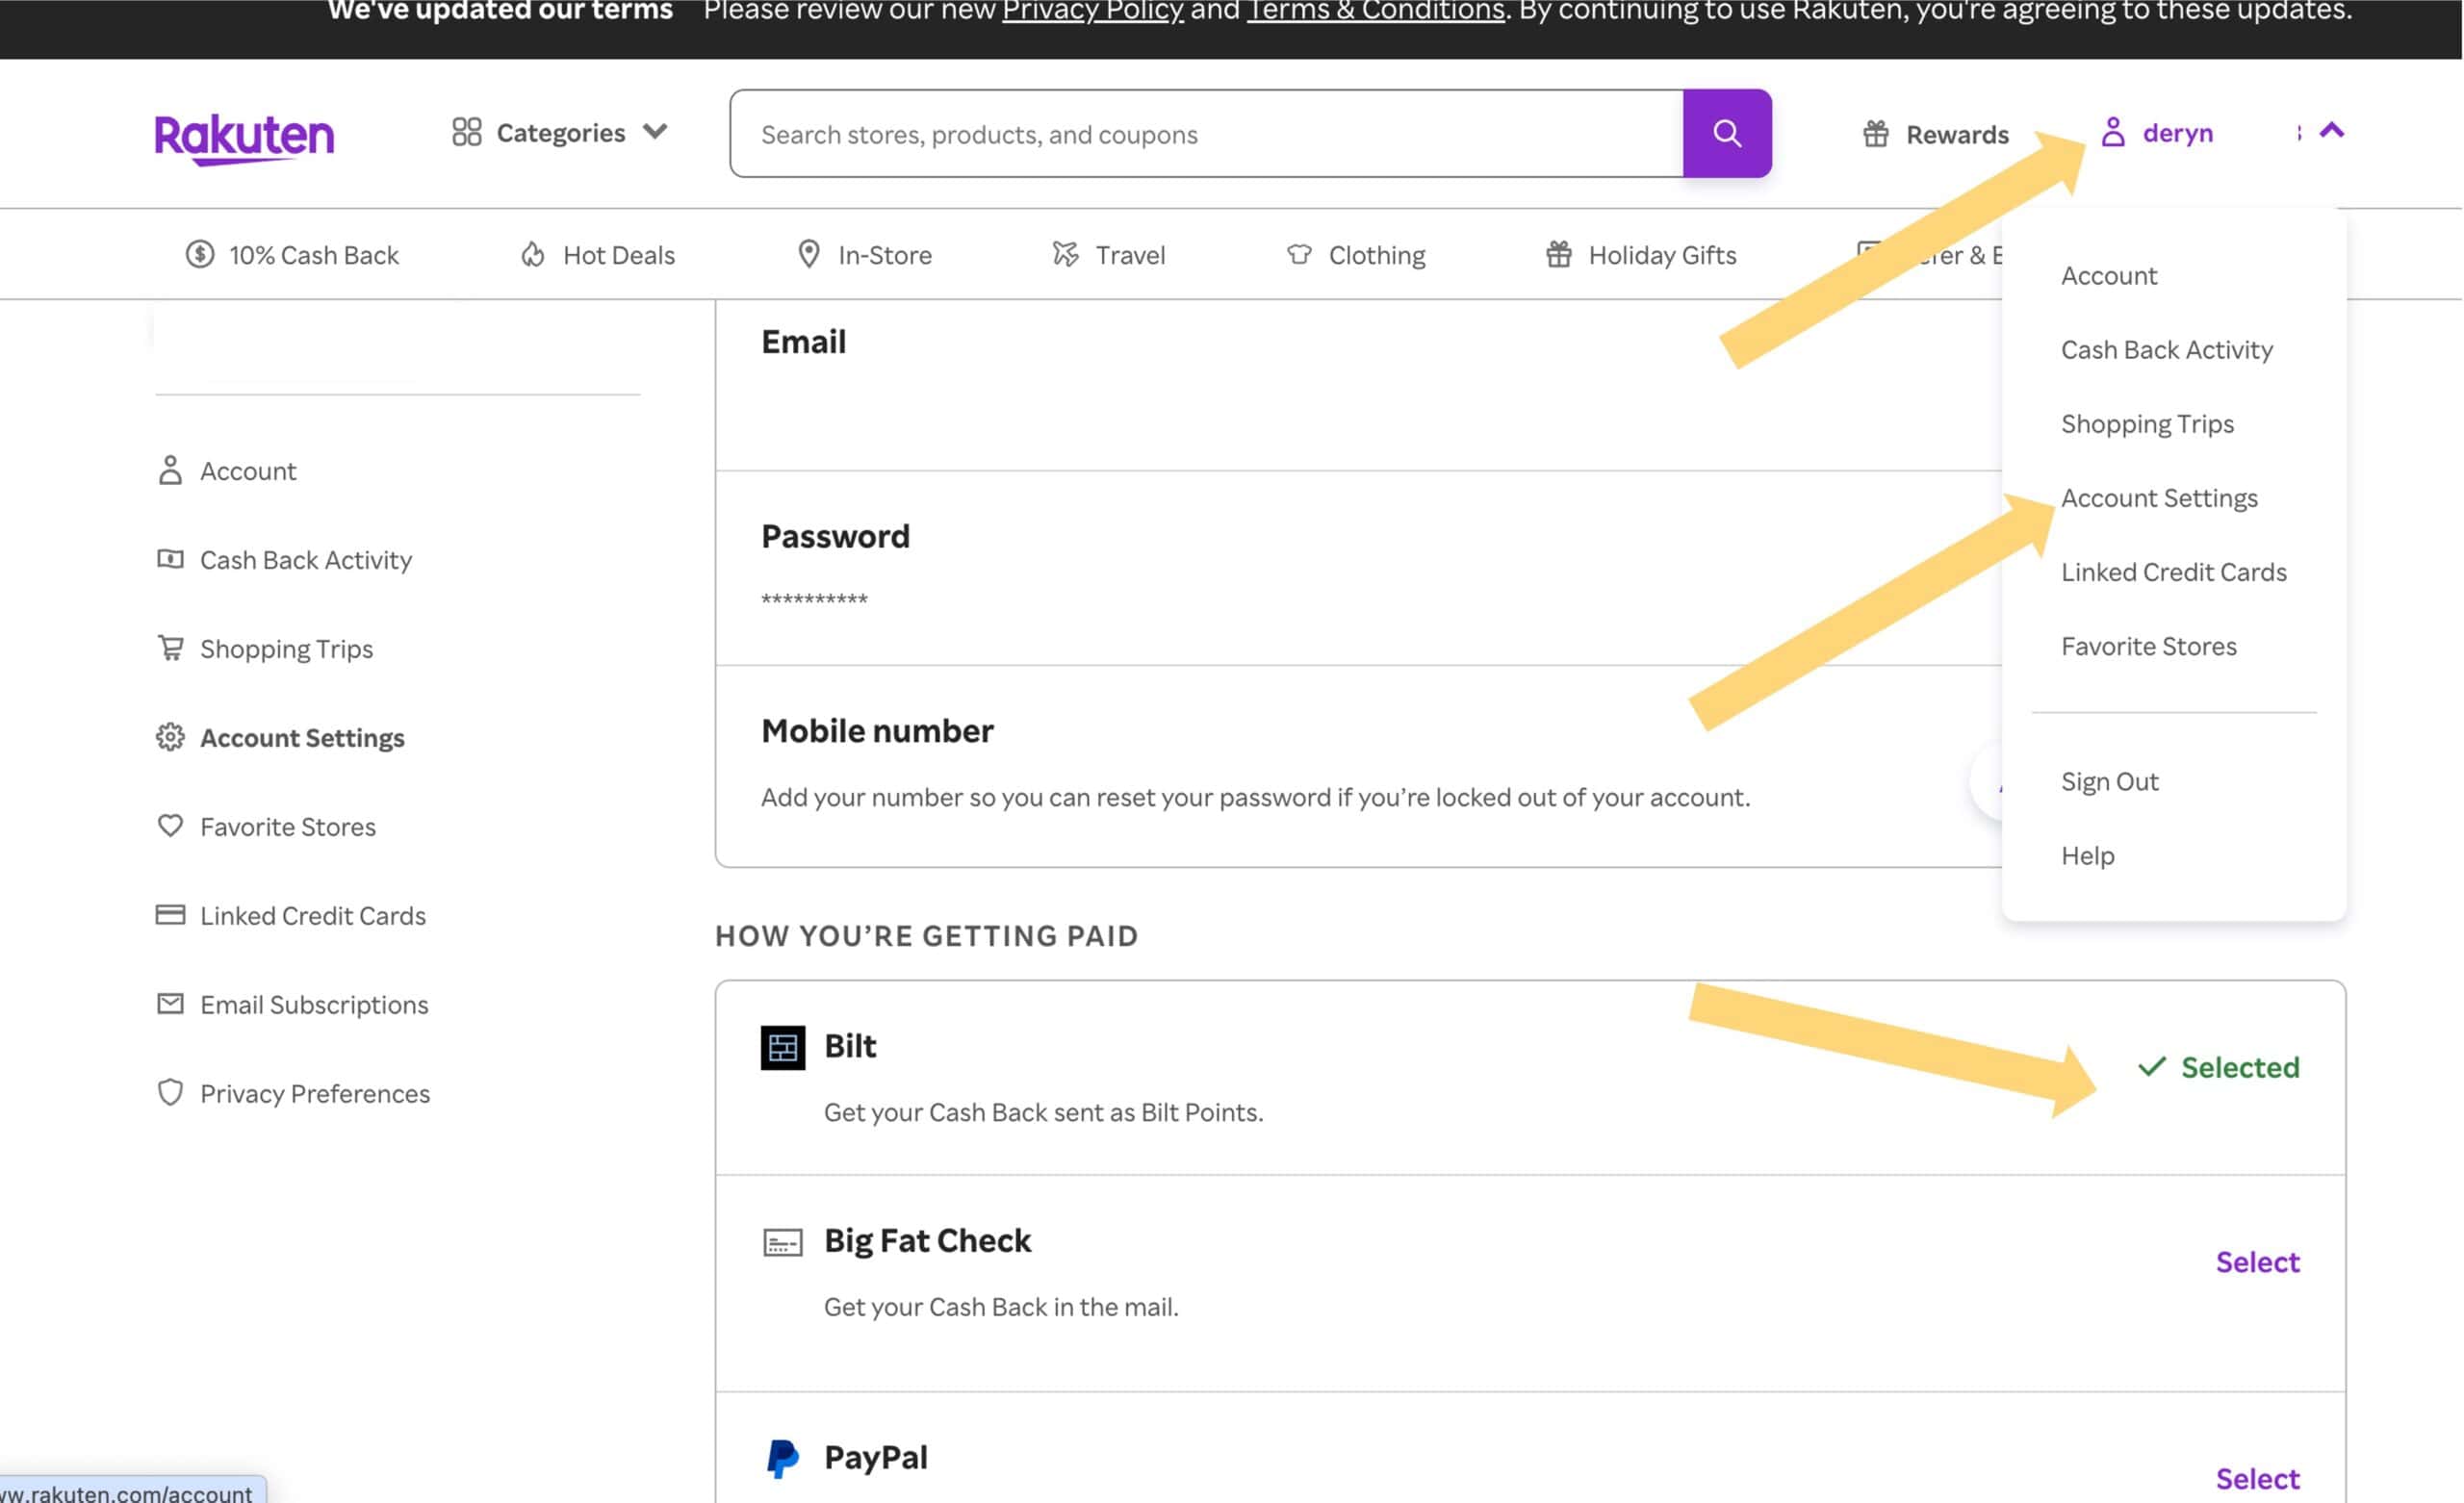Open Account in the left sidebar
The image size is (2464, 1503).
click(x=248, y=471)
